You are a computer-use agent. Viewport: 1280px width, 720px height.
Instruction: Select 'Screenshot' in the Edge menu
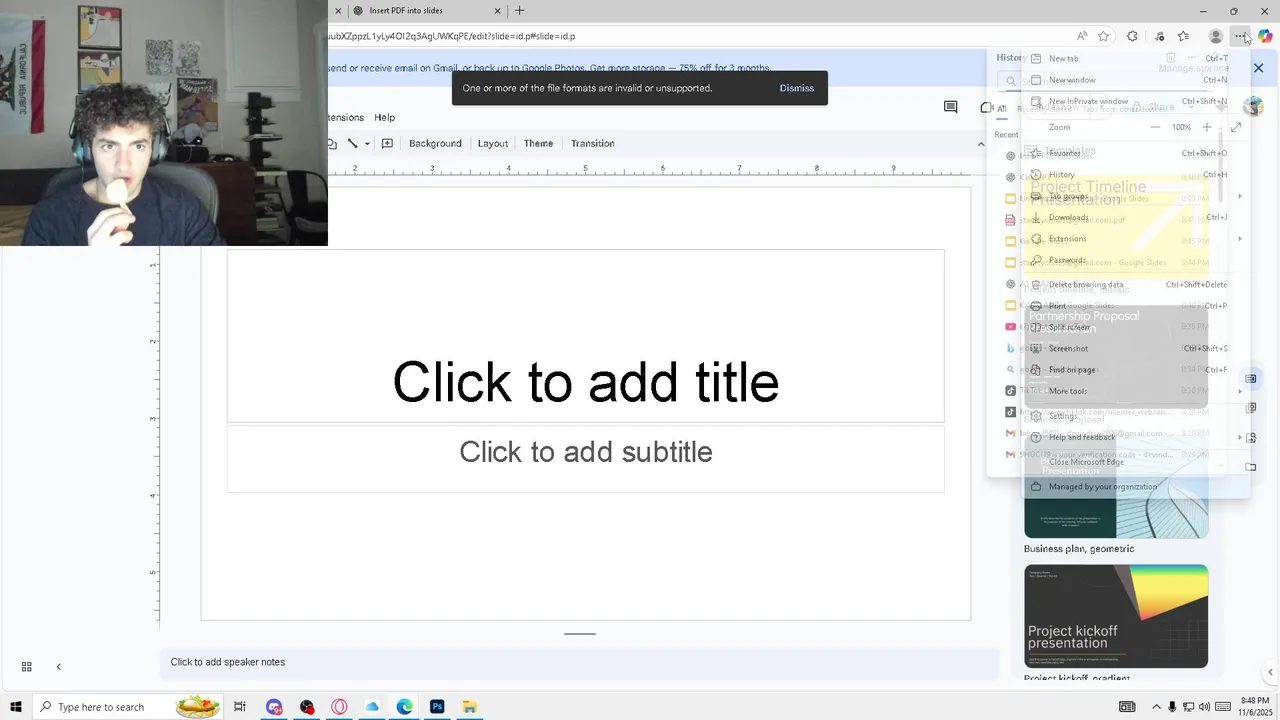click(x=1136, y=348)
